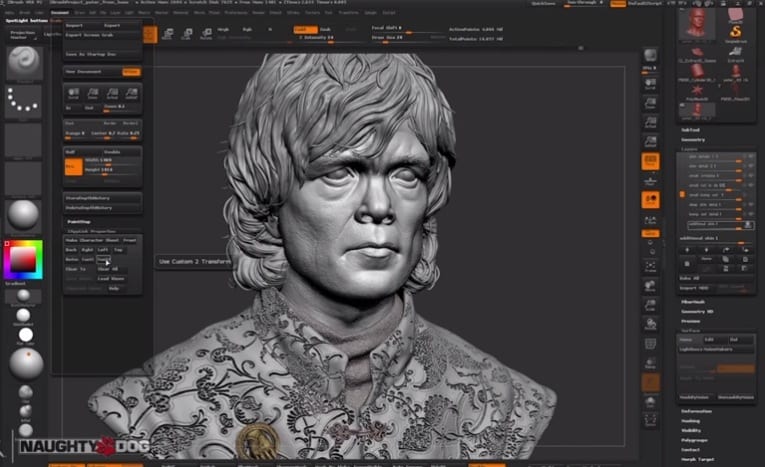This screenshot has height=467, width=765.
Task: Expand the Deformation sub-palette
Action: (x=696, y=411)
